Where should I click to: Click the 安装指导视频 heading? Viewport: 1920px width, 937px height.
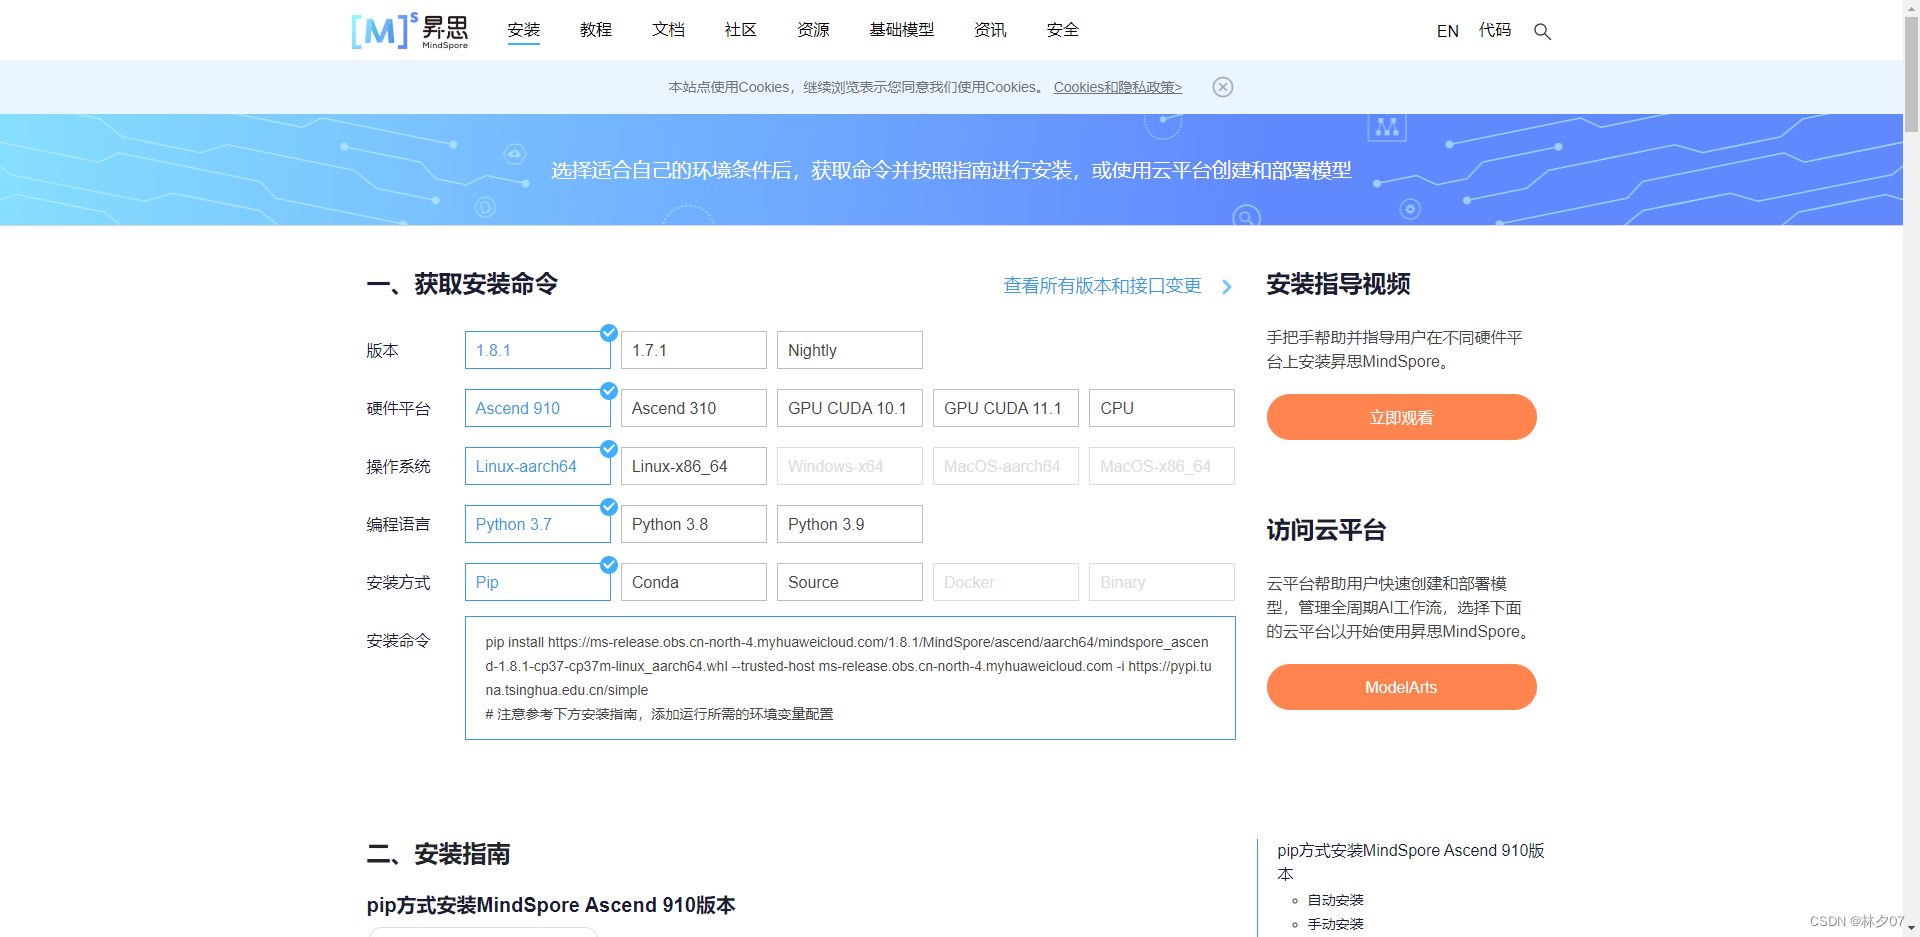pos(1338,284)
